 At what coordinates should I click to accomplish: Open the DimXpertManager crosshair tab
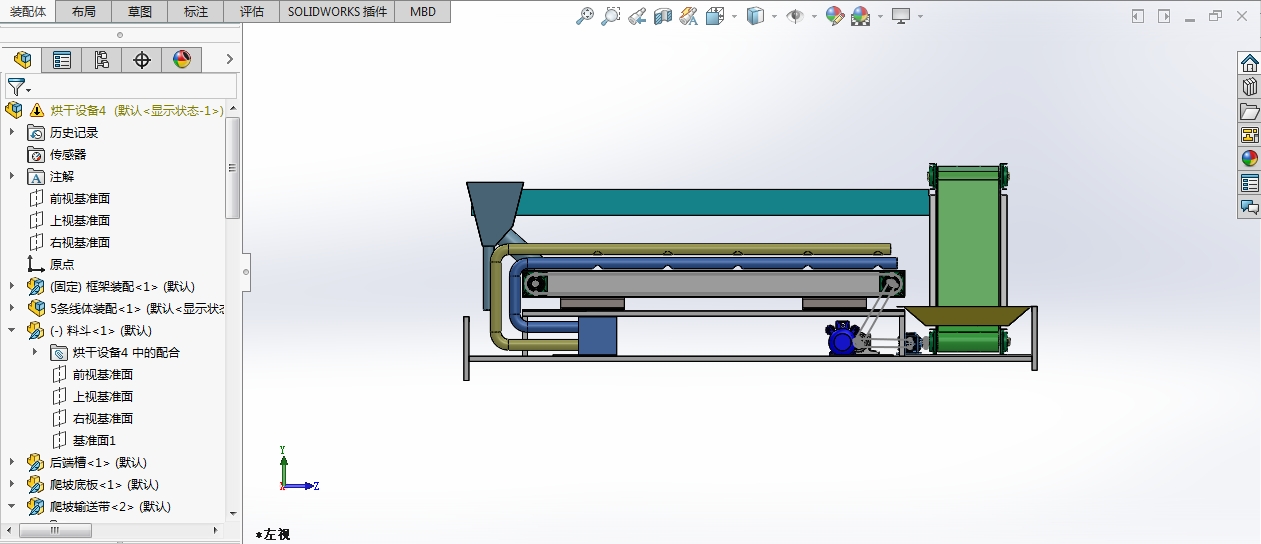click(x=142, y=60)
